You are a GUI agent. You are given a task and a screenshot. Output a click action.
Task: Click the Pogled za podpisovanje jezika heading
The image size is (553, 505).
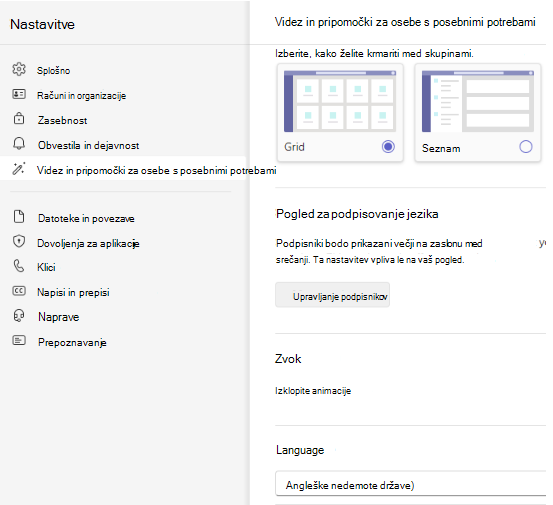pos(357,214)
